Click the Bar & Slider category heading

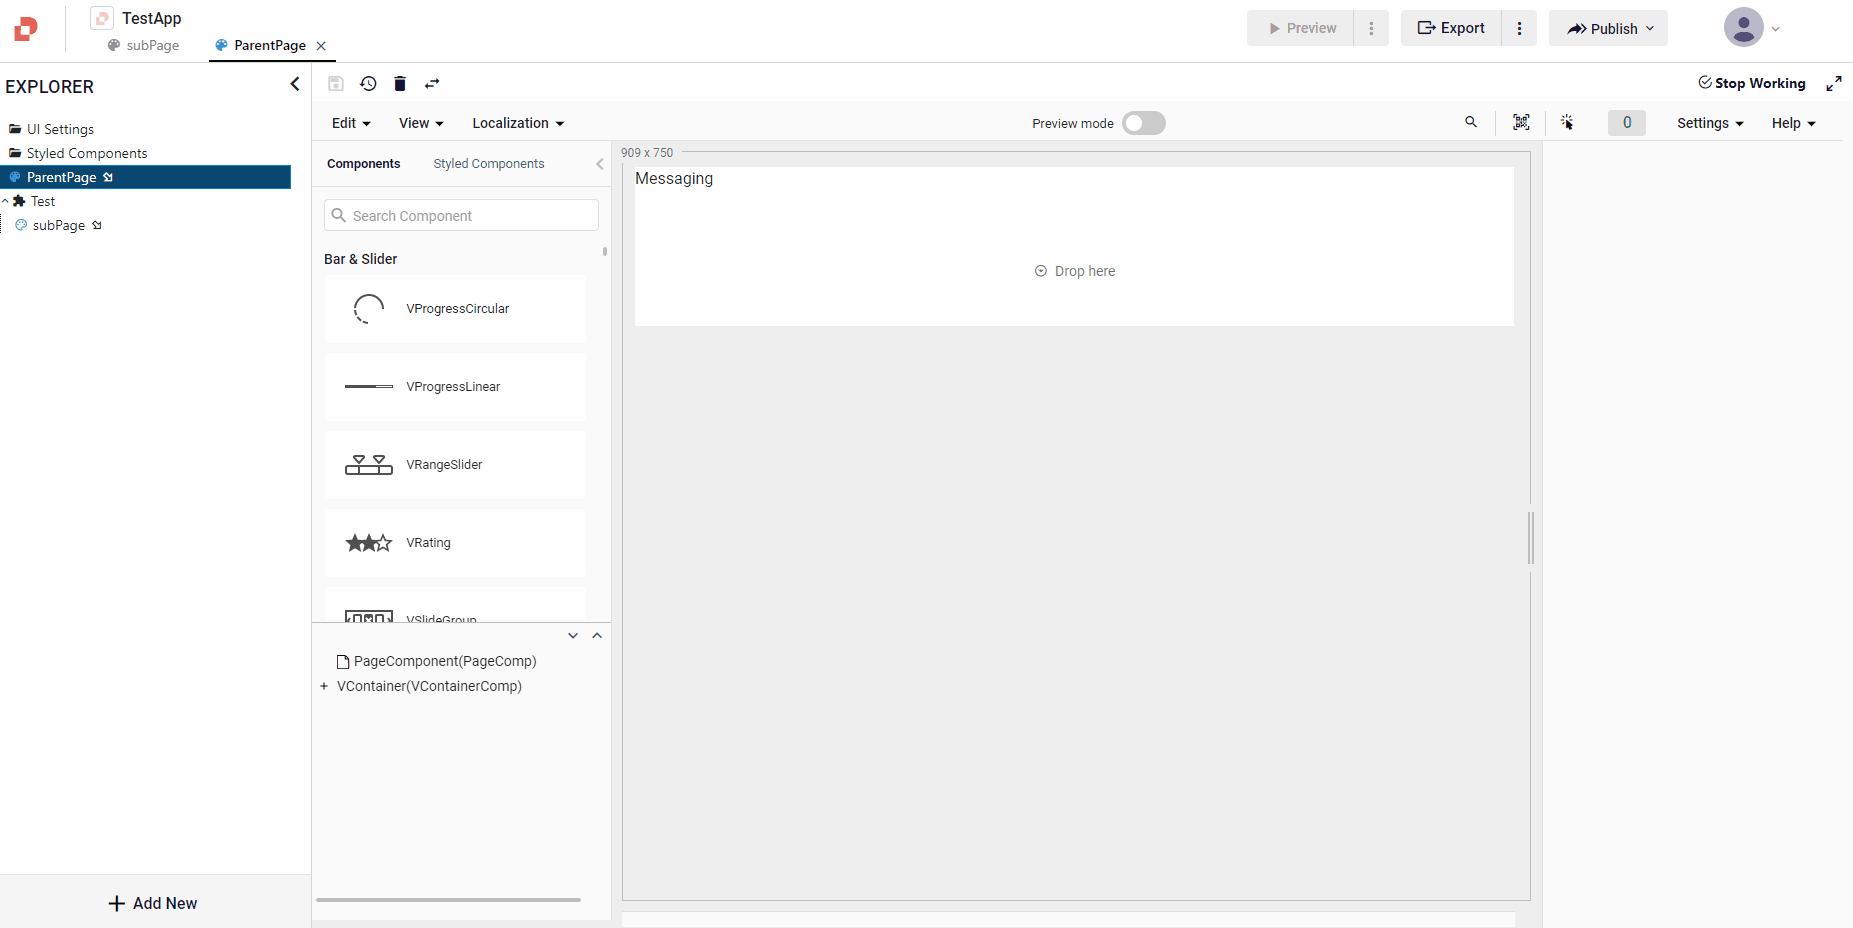click(x=361, y=259)
